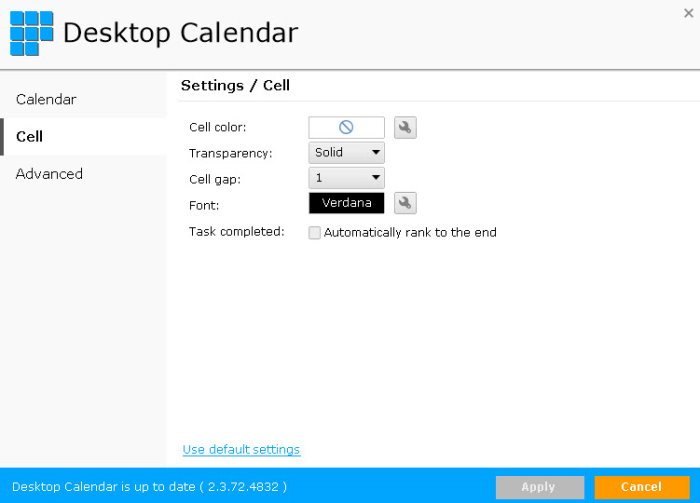Switch to the Calendar settings tab
This screenshot has width=700, height=503.
click(83, 99)
